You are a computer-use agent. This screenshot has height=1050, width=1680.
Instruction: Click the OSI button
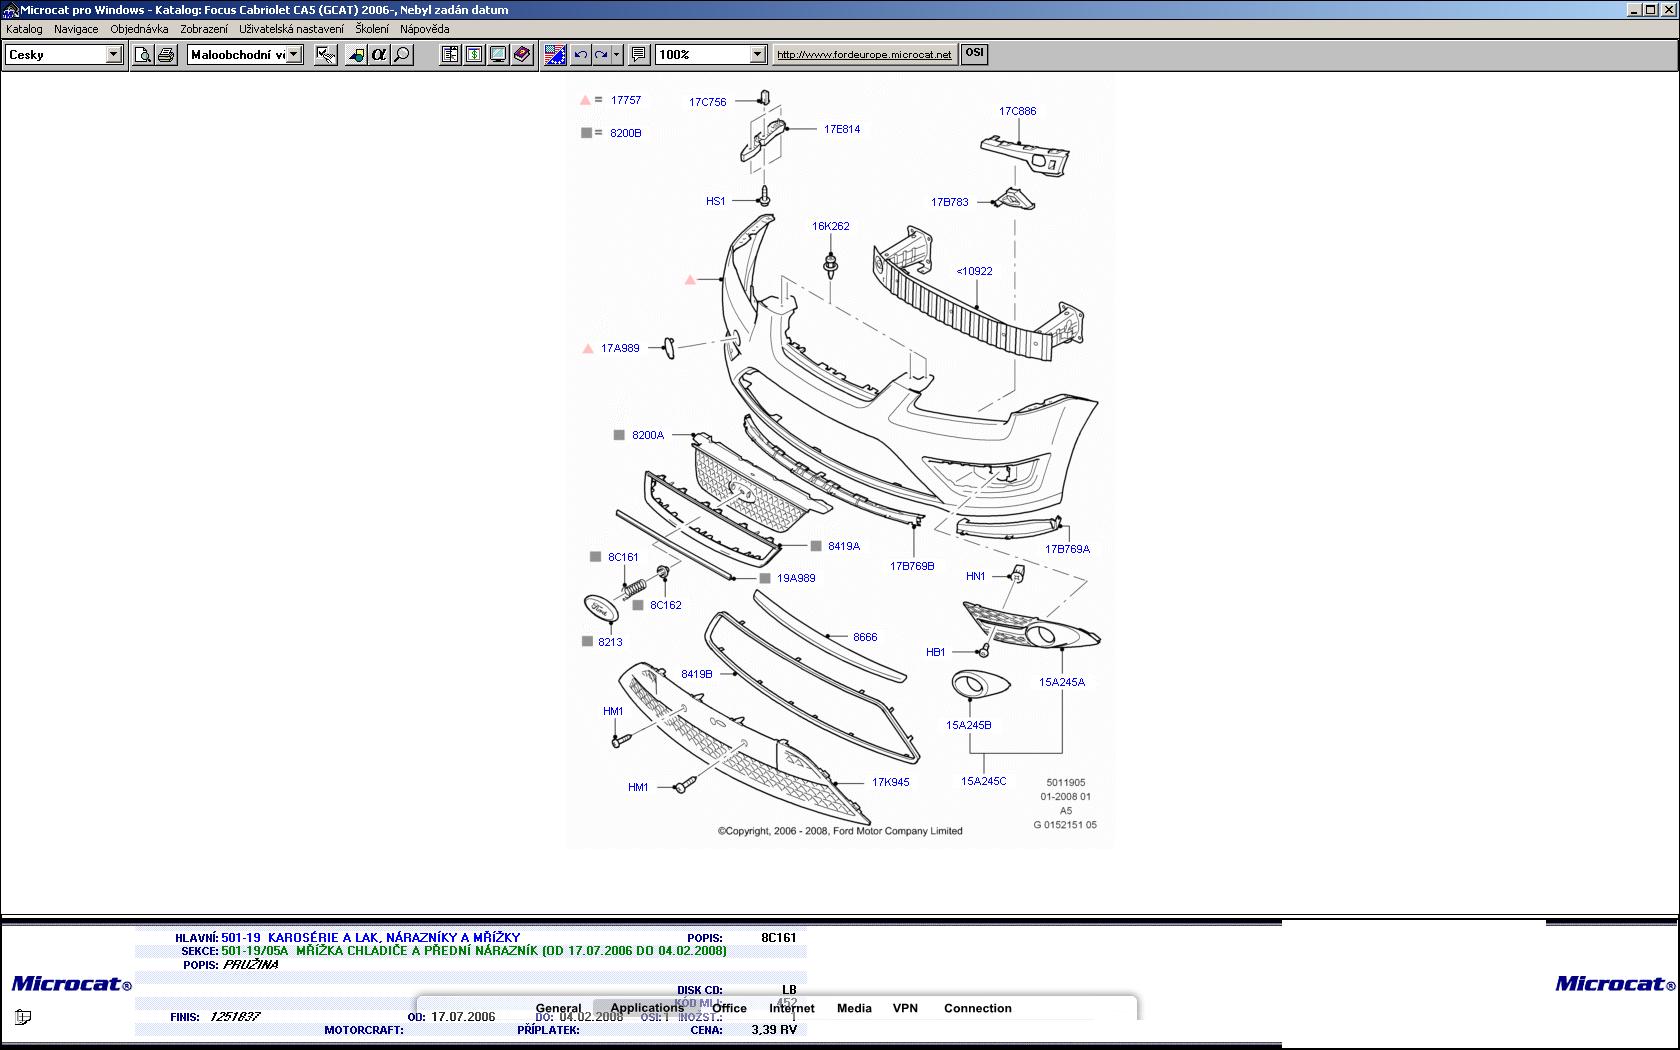974,53
